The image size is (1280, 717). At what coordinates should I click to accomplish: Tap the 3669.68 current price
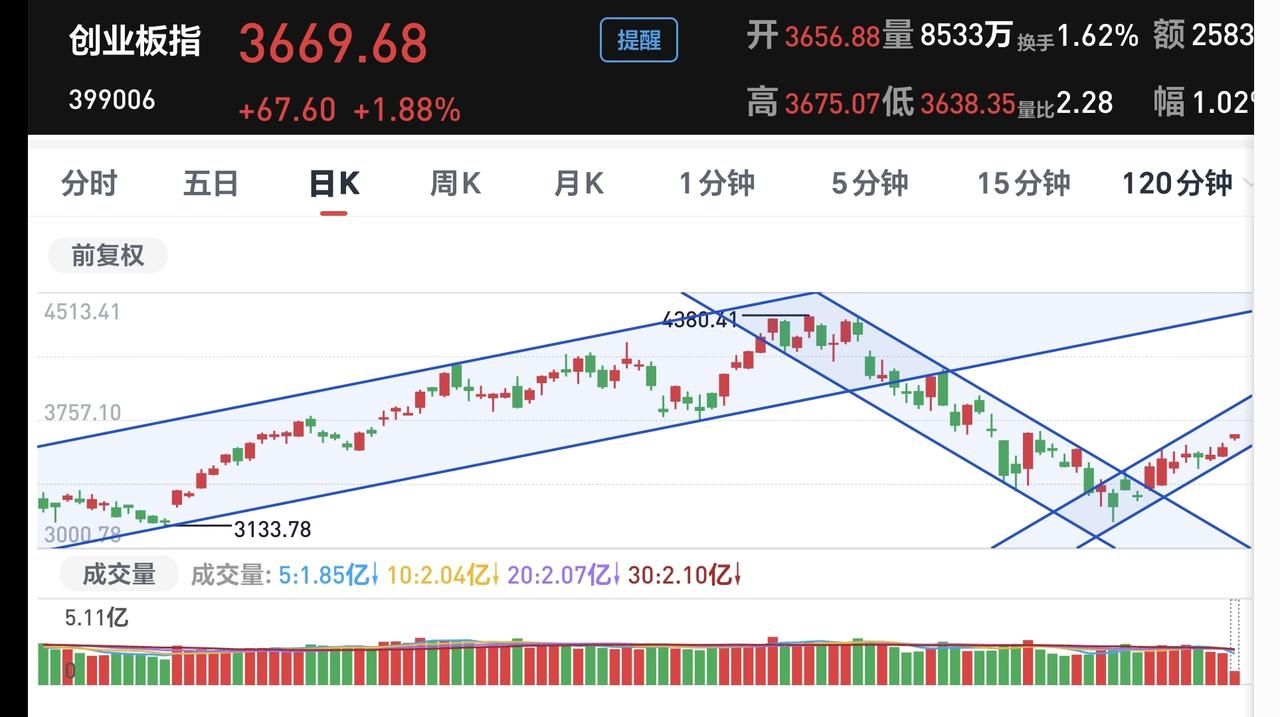pos(333,44)
